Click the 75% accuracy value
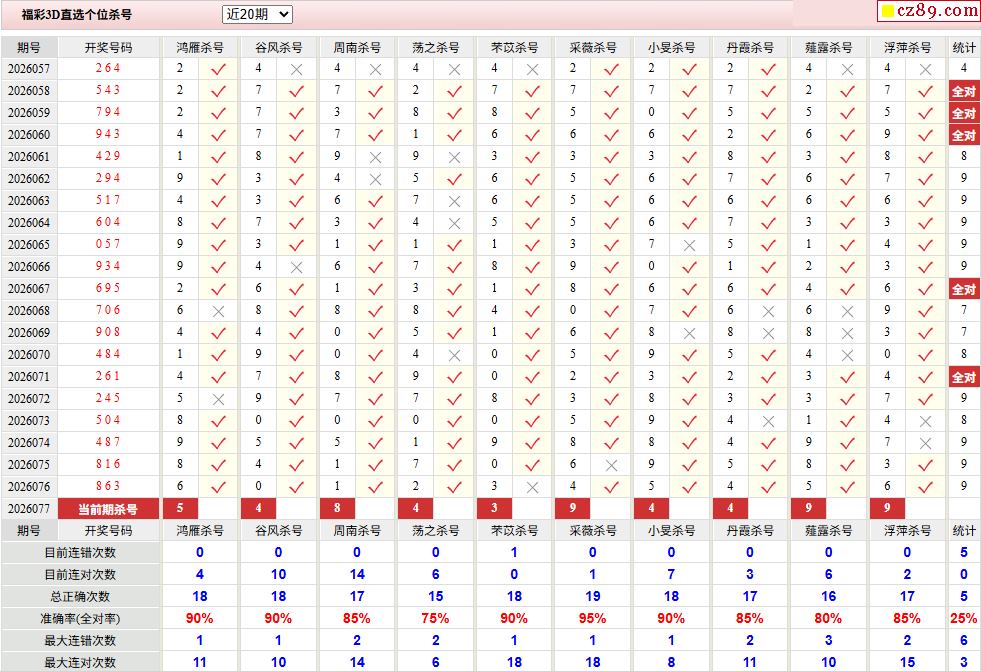981x671 pixels. point(435,618)
